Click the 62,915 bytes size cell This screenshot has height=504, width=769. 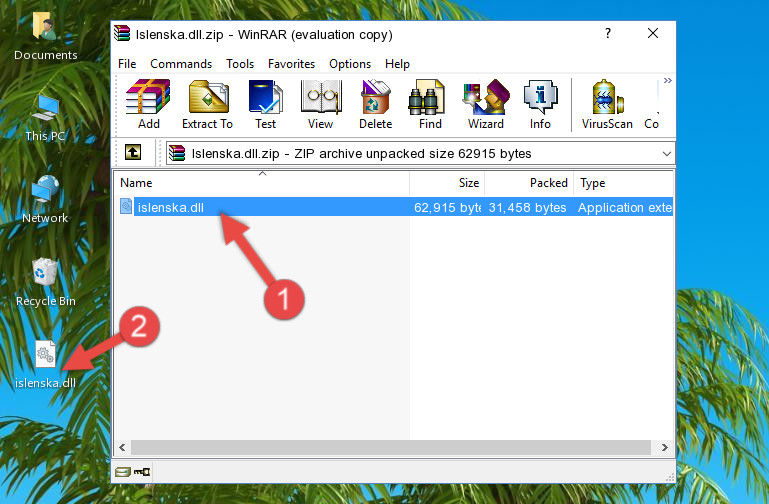(447, 207)
